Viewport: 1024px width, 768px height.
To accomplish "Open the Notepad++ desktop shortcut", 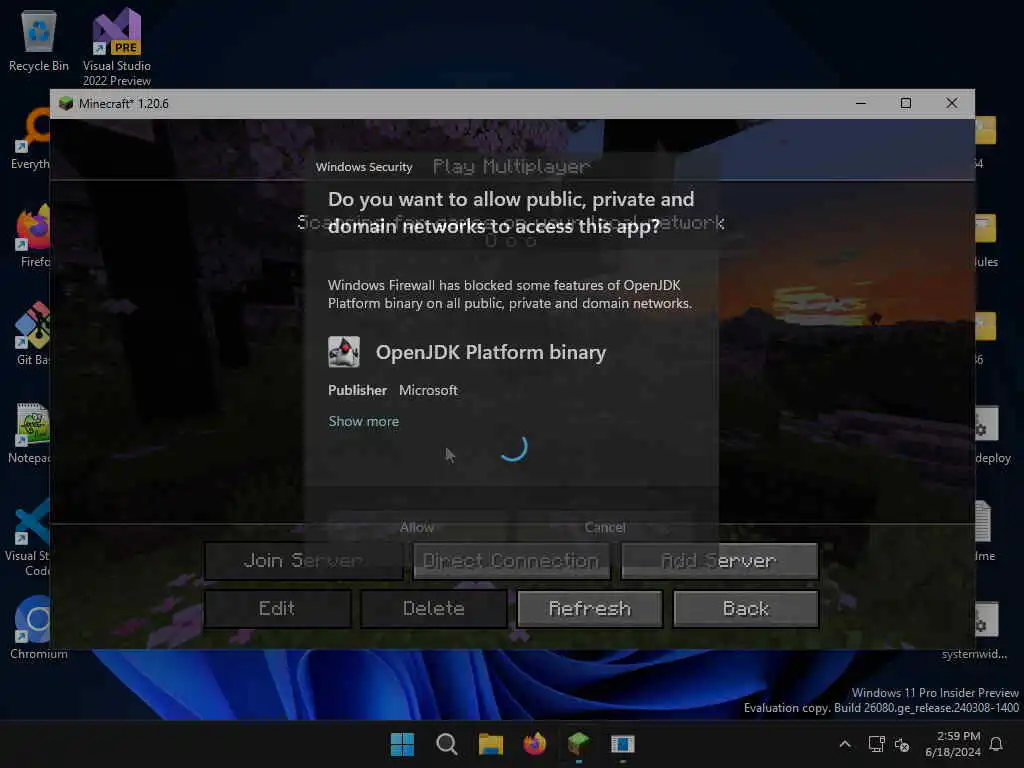I will click(x=30, y=433).
